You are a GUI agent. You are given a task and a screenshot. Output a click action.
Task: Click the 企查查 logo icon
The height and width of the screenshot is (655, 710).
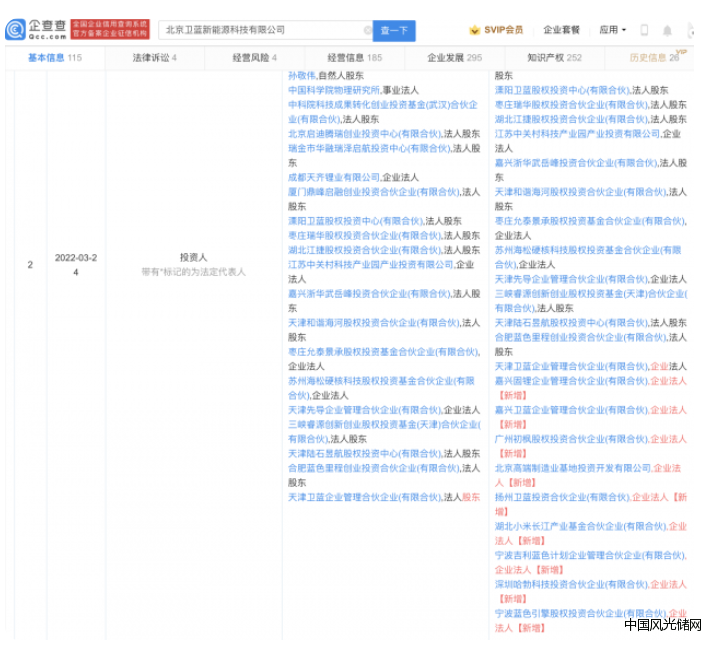pyautogui.click(x=15, y=30)
